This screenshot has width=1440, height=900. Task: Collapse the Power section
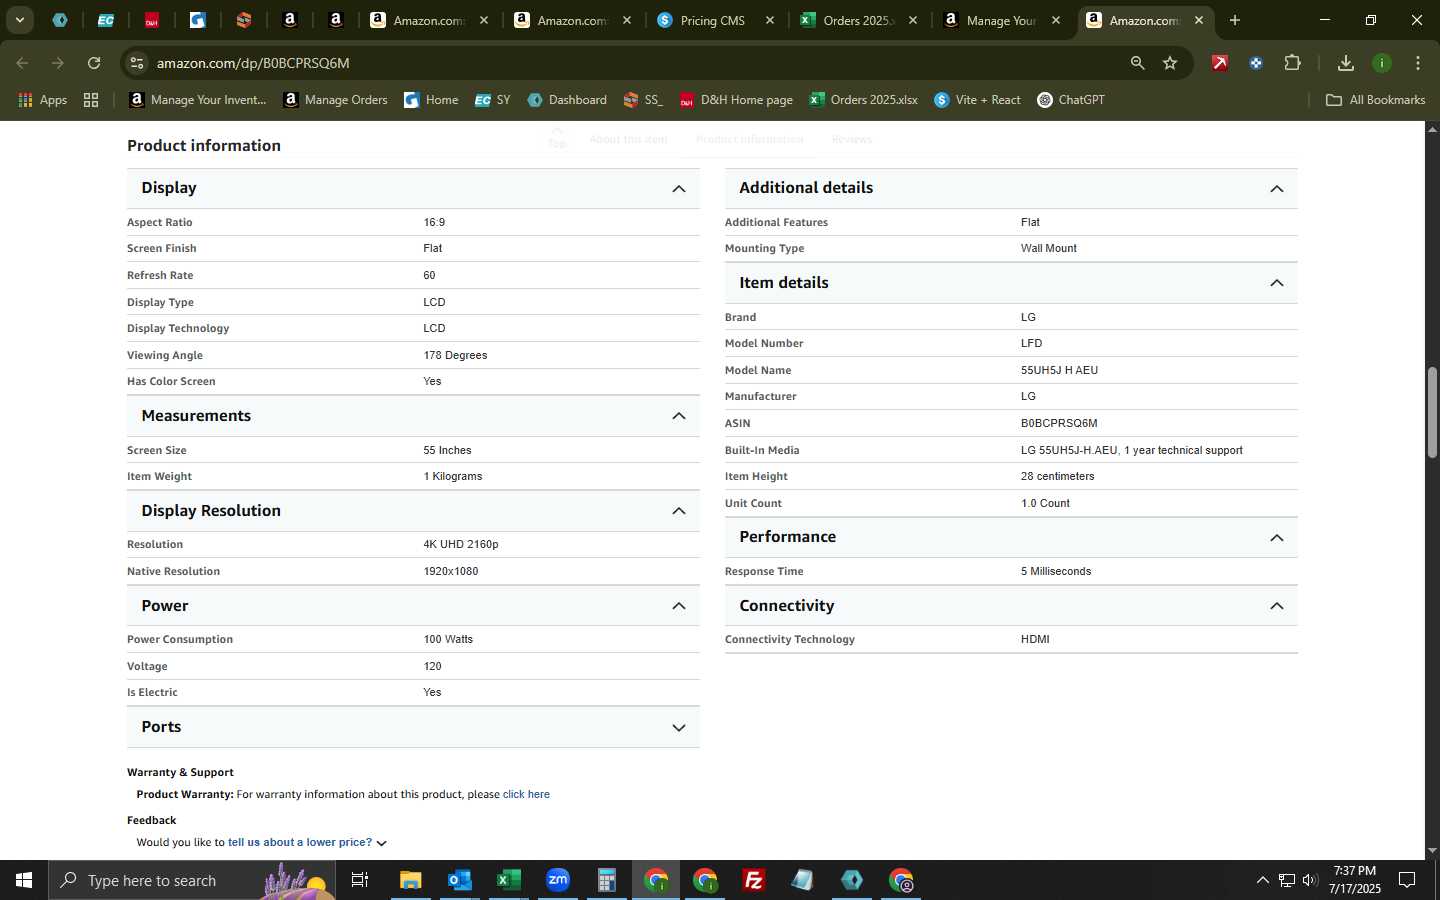(x=679, y=606)
